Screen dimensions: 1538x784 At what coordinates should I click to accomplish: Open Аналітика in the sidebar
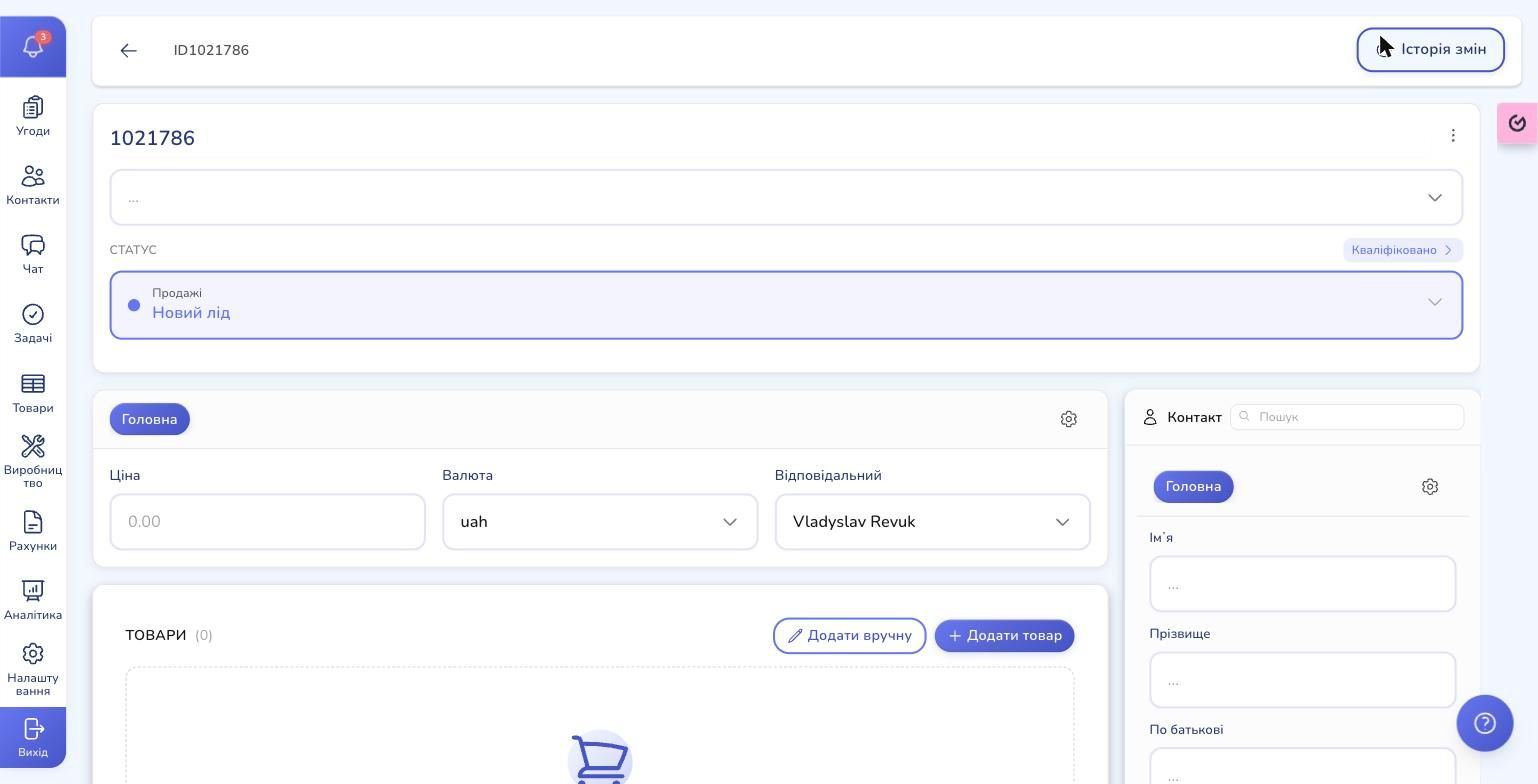[x=33, y=600]
